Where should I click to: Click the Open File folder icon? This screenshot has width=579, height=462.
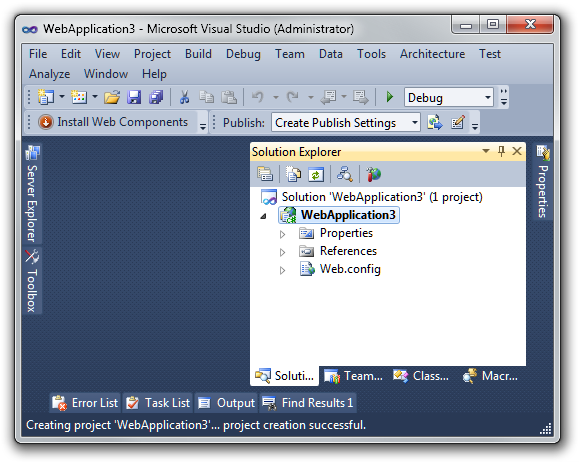112,97
